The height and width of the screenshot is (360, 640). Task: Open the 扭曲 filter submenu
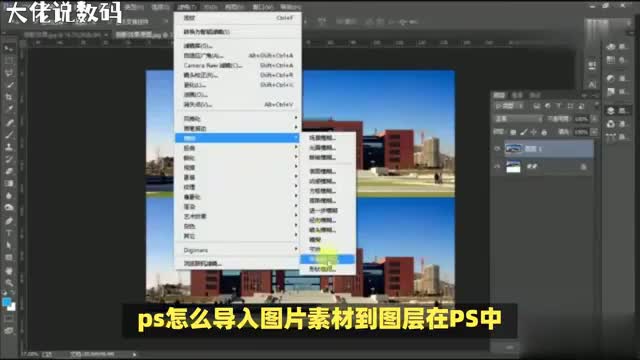[237, 148]
